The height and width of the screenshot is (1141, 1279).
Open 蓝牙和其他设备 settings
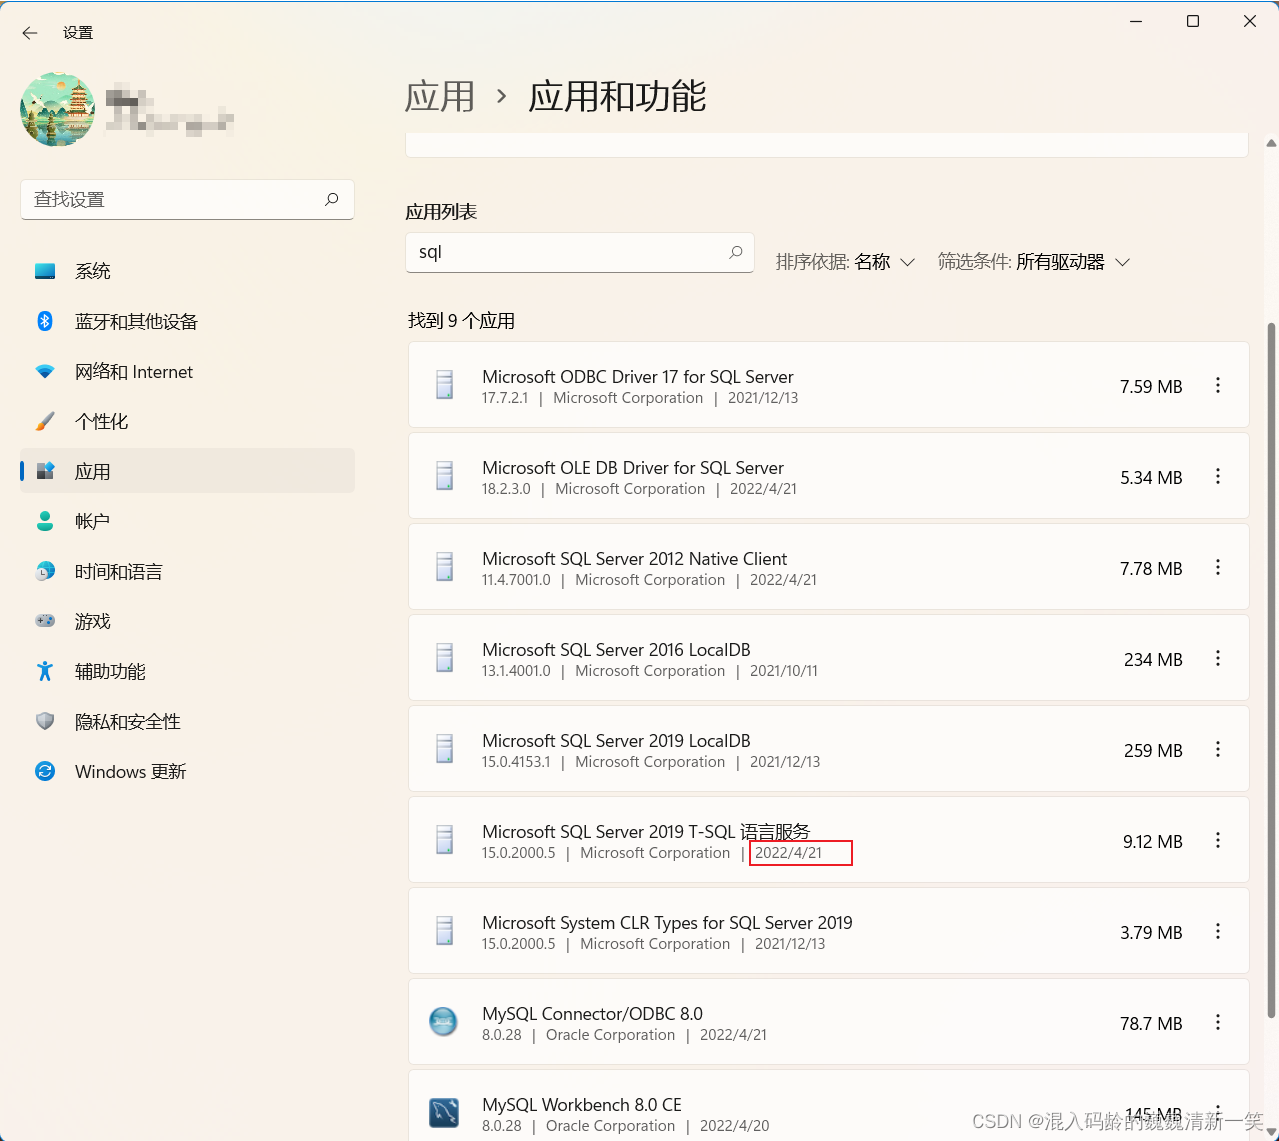187,321
